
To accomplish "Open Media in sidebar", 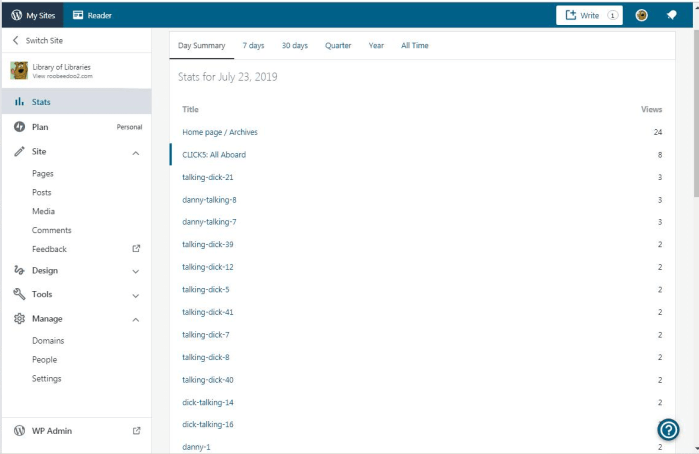I will pyautogui.click(x=43, y=211).
